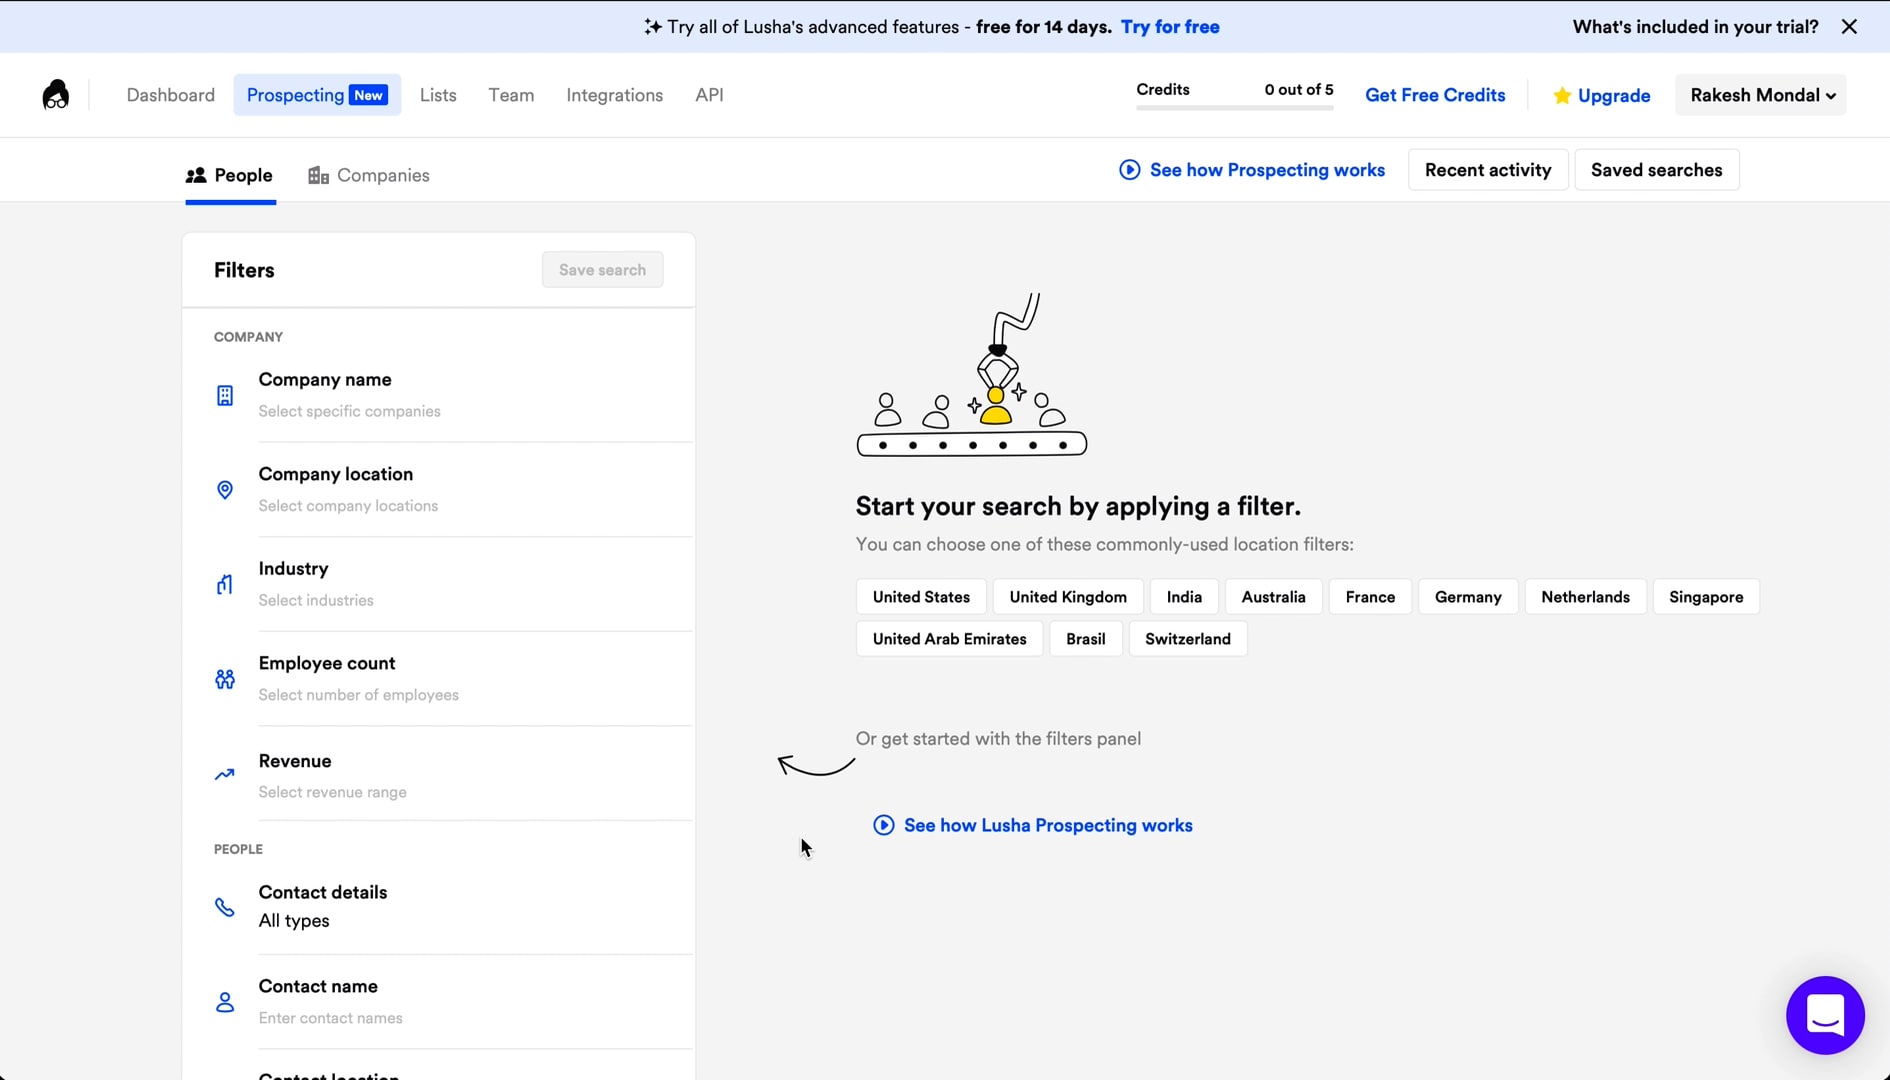This screenshot has width=1890, height=1080.
Task: Expand the Contact details filter
Action: [x=454, y=907]
